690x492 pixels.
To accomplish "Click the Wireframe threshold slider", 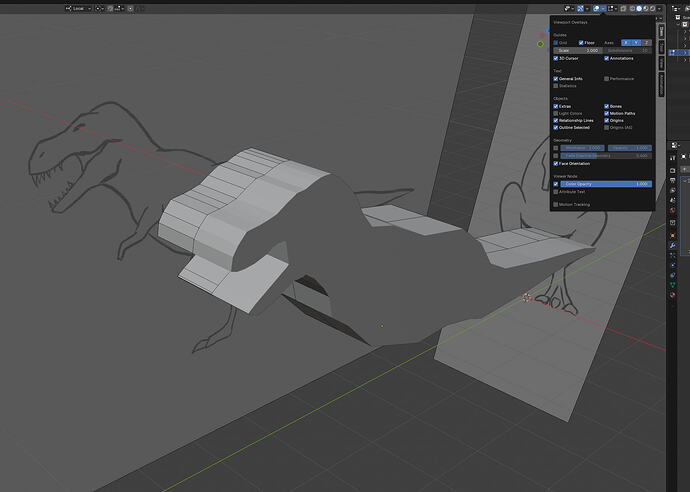I will click(x=582, y=148).
